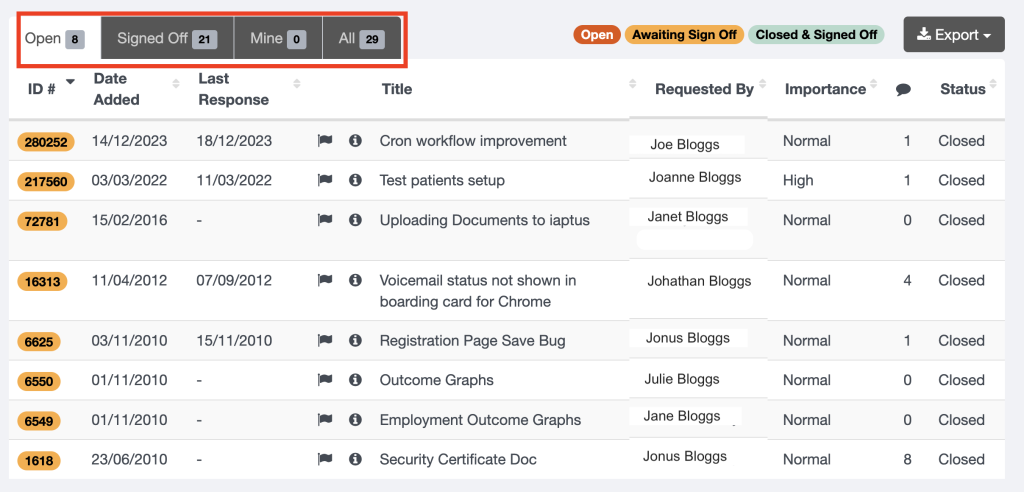
Task: Click the Closed & Signed Off legend badge
Action: (x=816, y=35)
